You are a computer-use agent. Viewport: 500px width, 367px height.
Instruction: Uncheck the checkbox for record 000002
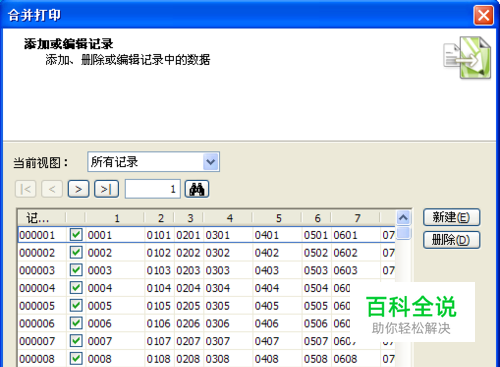tap(76, 252)
